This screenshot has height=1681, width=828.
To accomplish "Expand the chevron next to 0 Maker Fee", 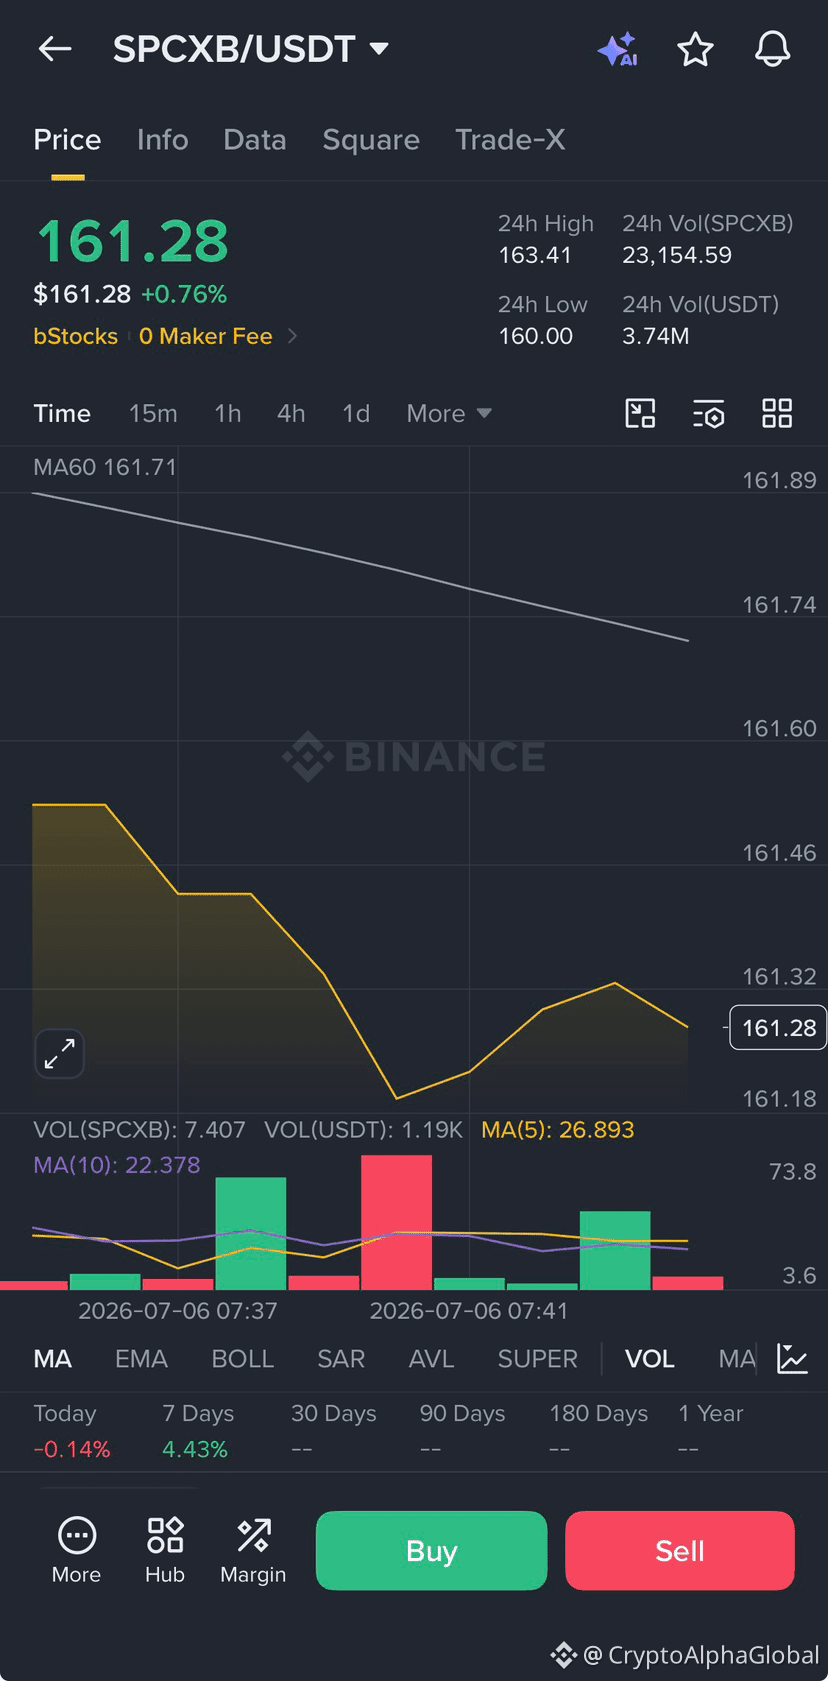I will pos(292,336).
